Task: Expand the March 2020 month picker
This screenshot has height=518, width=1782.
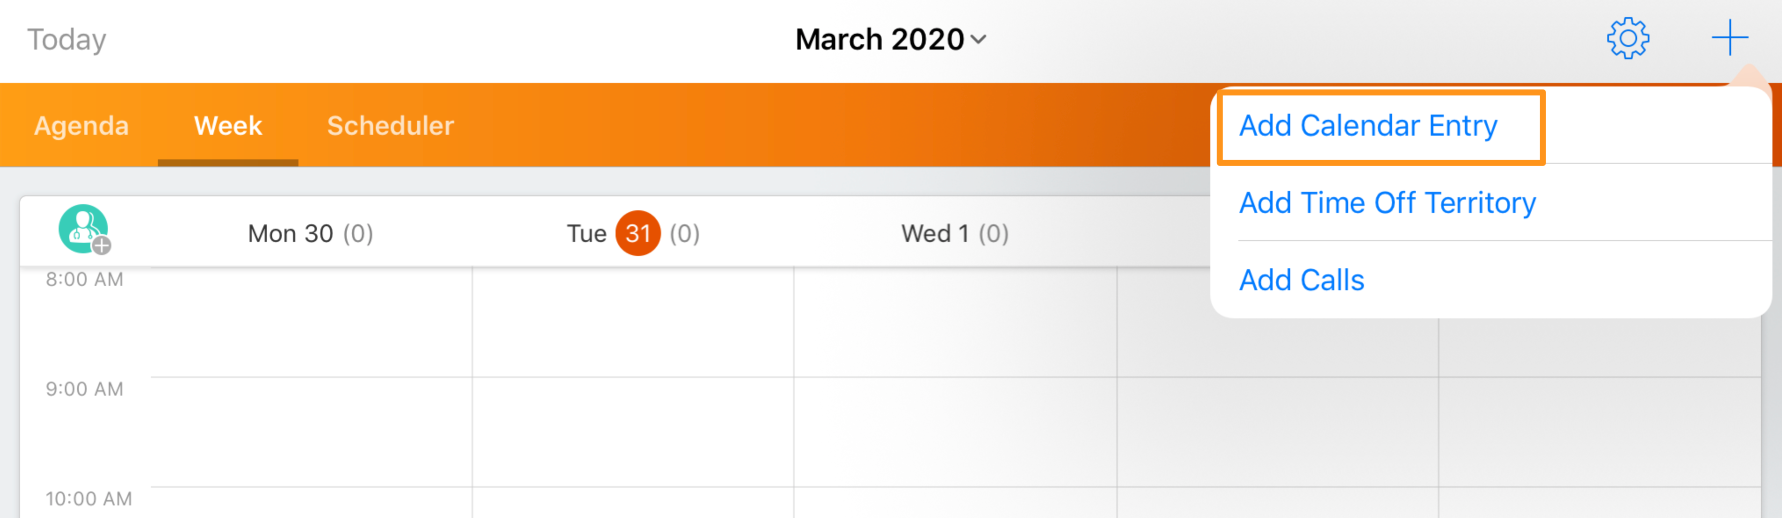Action: click(x=890, y=39)
